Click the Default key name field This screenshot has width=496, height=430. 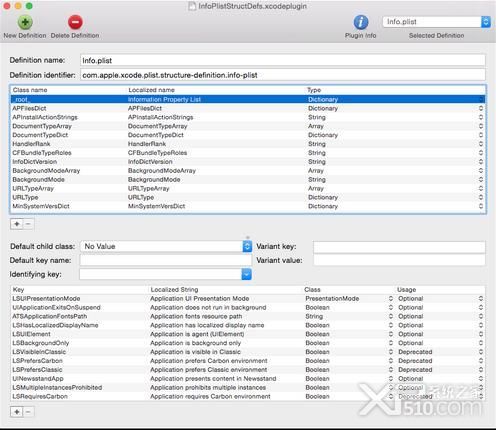166,260
